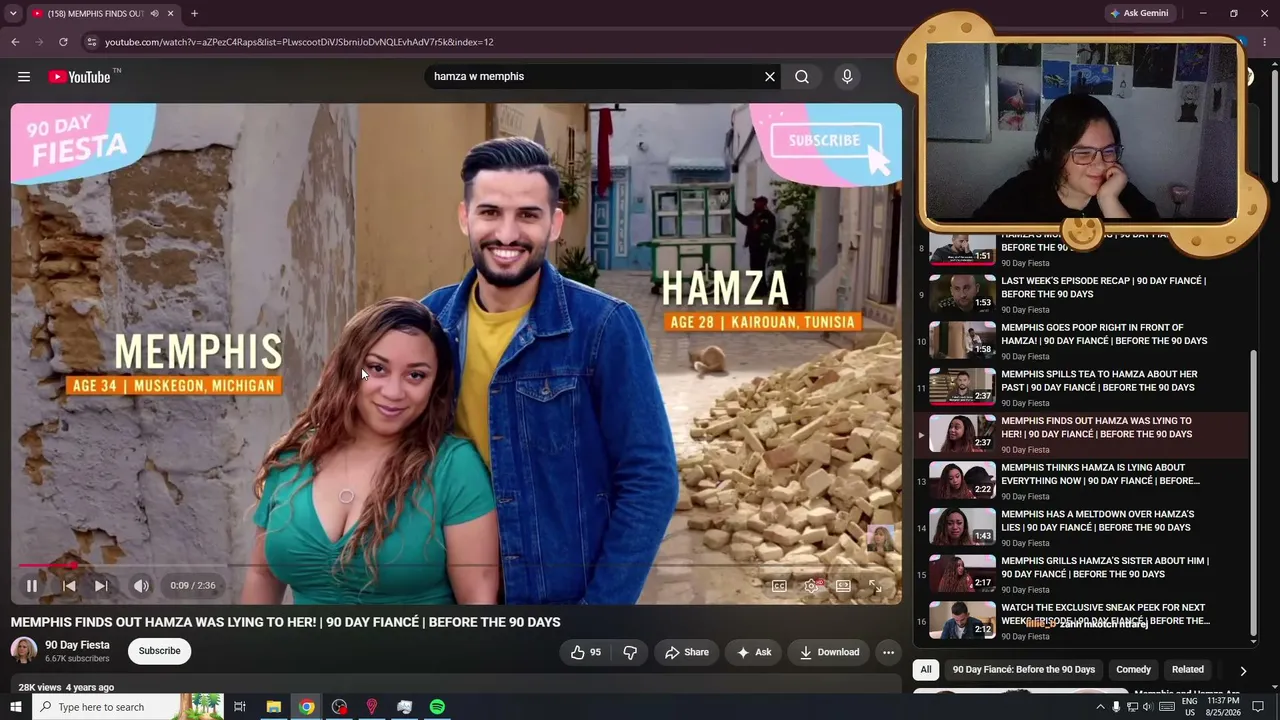Open "Memphis Grills Hamza's Sister" playlist item
Viewport: 1280px width, 720px height.
tap(1082, 574)
